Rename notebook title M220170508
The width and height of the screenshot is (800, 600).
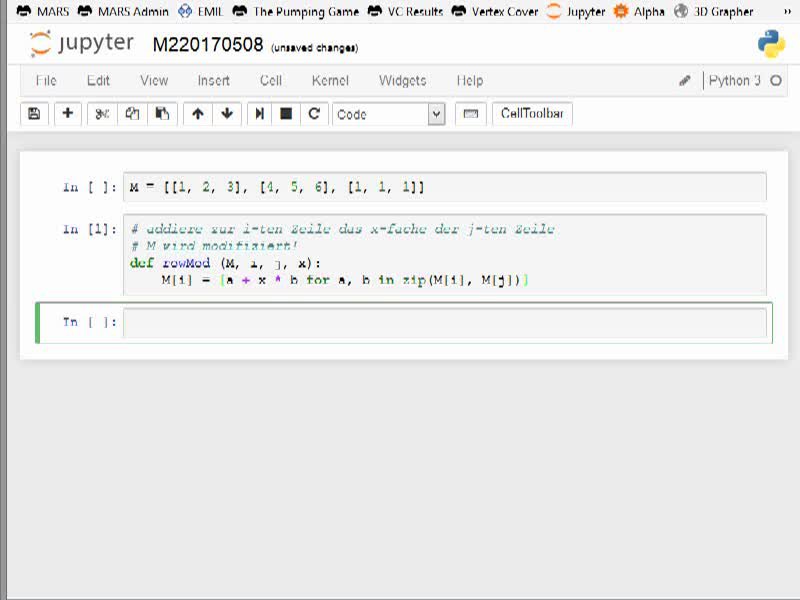point(208,45)
